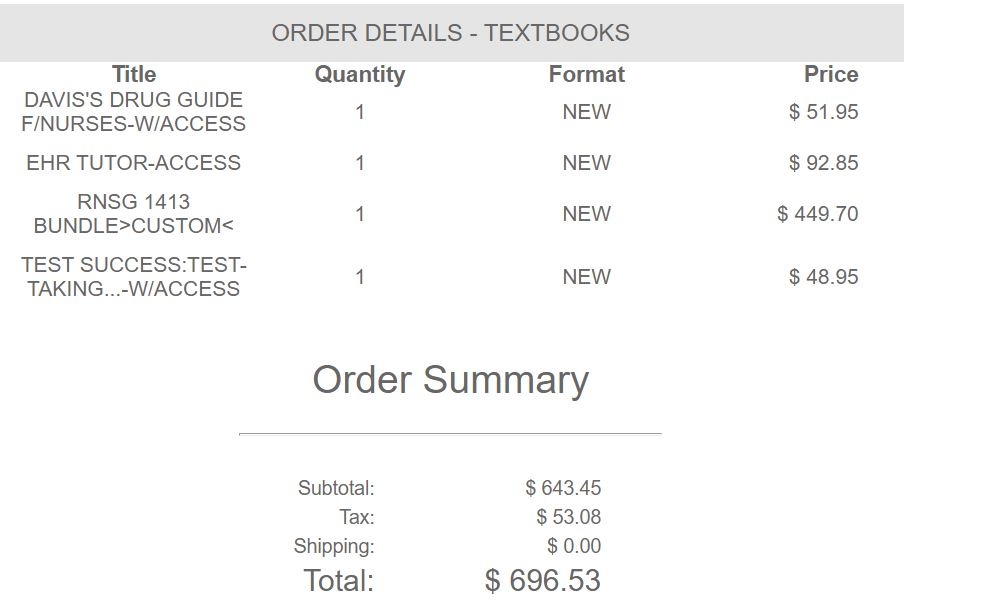Click the Test Success:Test-Taking title
Image resolution: width=993 pixels, height=613 pixels.
tap(134, 277)
